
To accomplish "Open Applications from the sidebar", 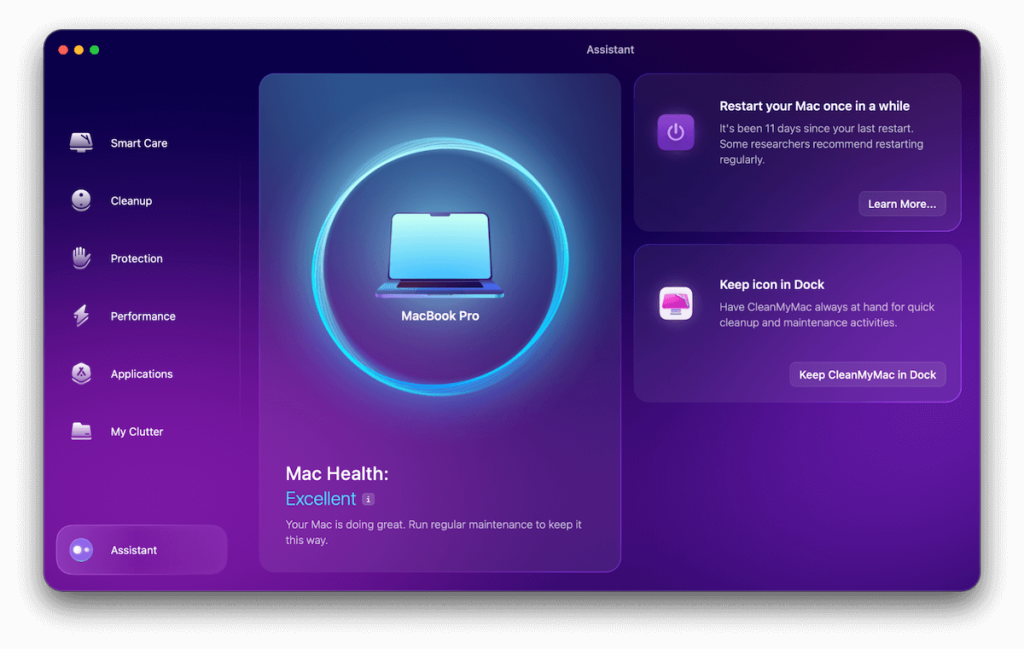I will (141, 373).
